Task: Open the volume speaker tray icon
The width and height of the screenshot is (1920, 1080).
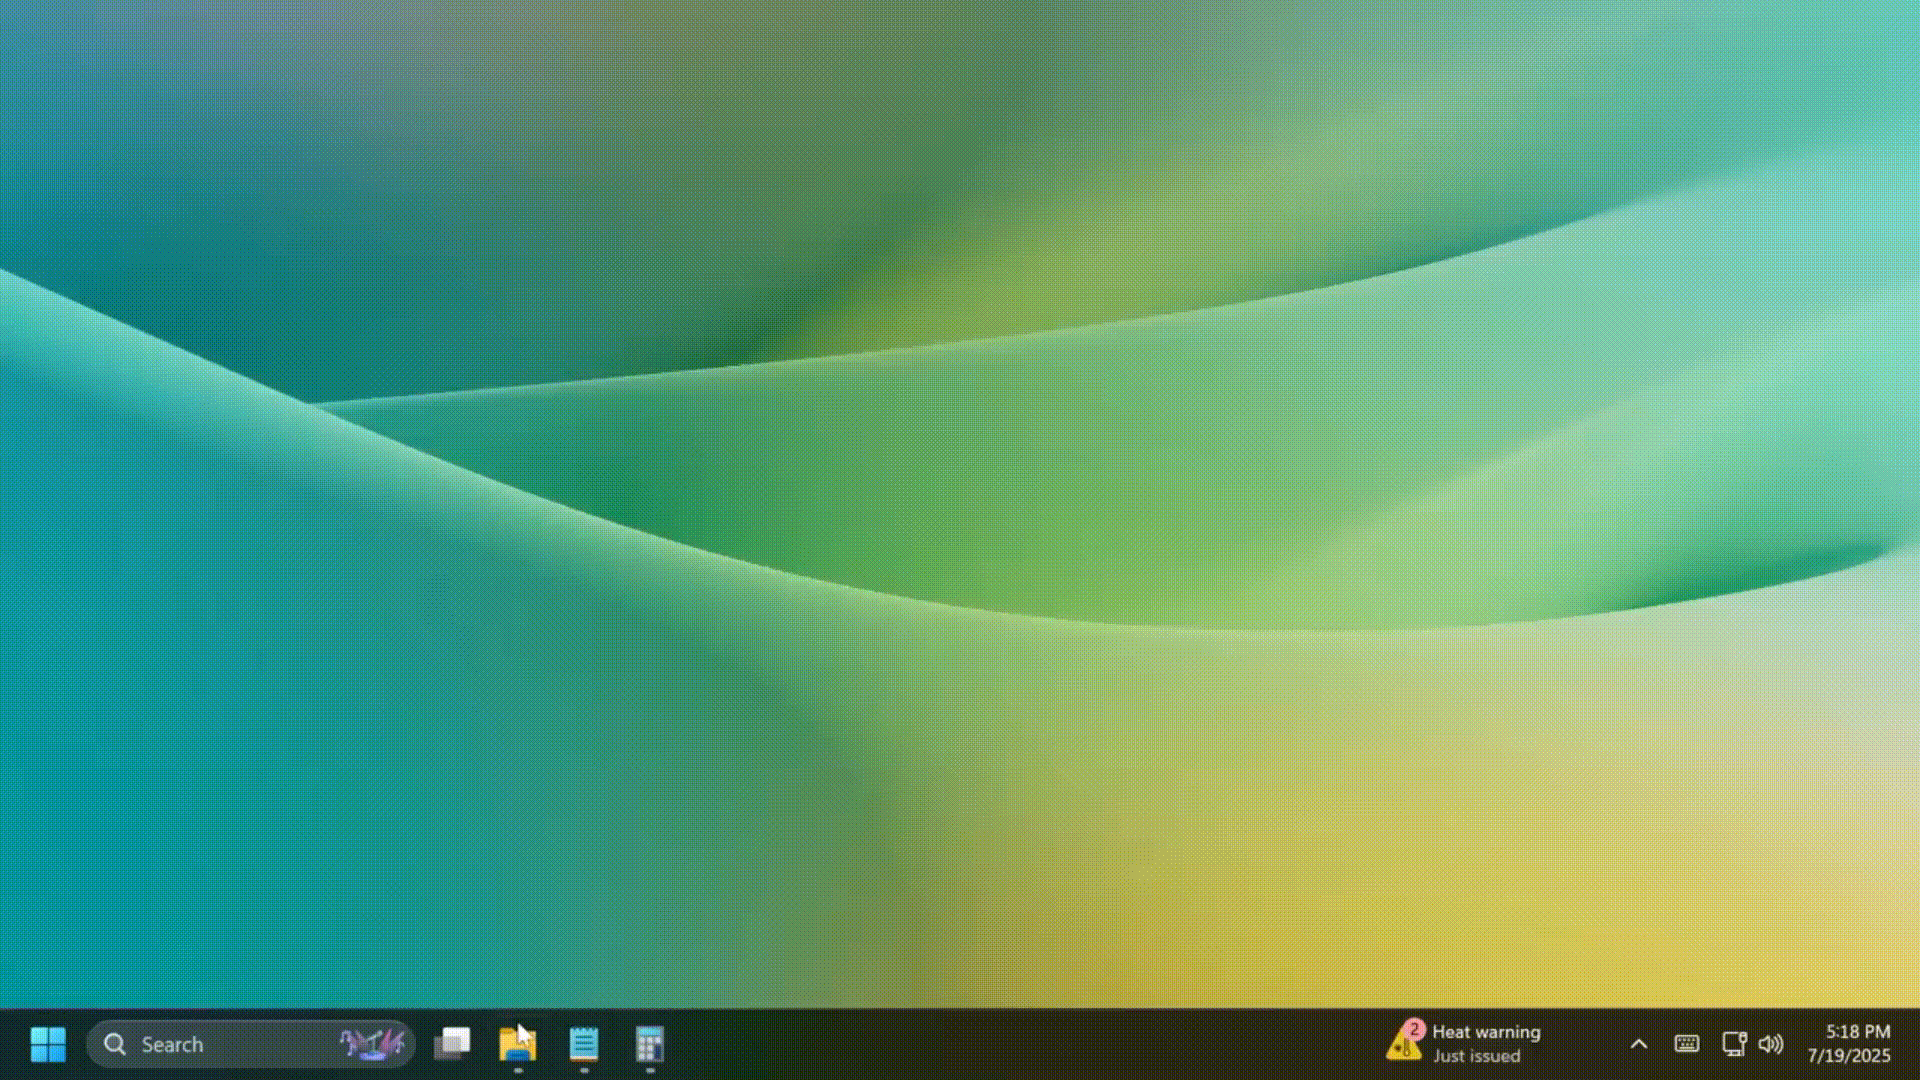Action: click(x=1771, y=1044)
